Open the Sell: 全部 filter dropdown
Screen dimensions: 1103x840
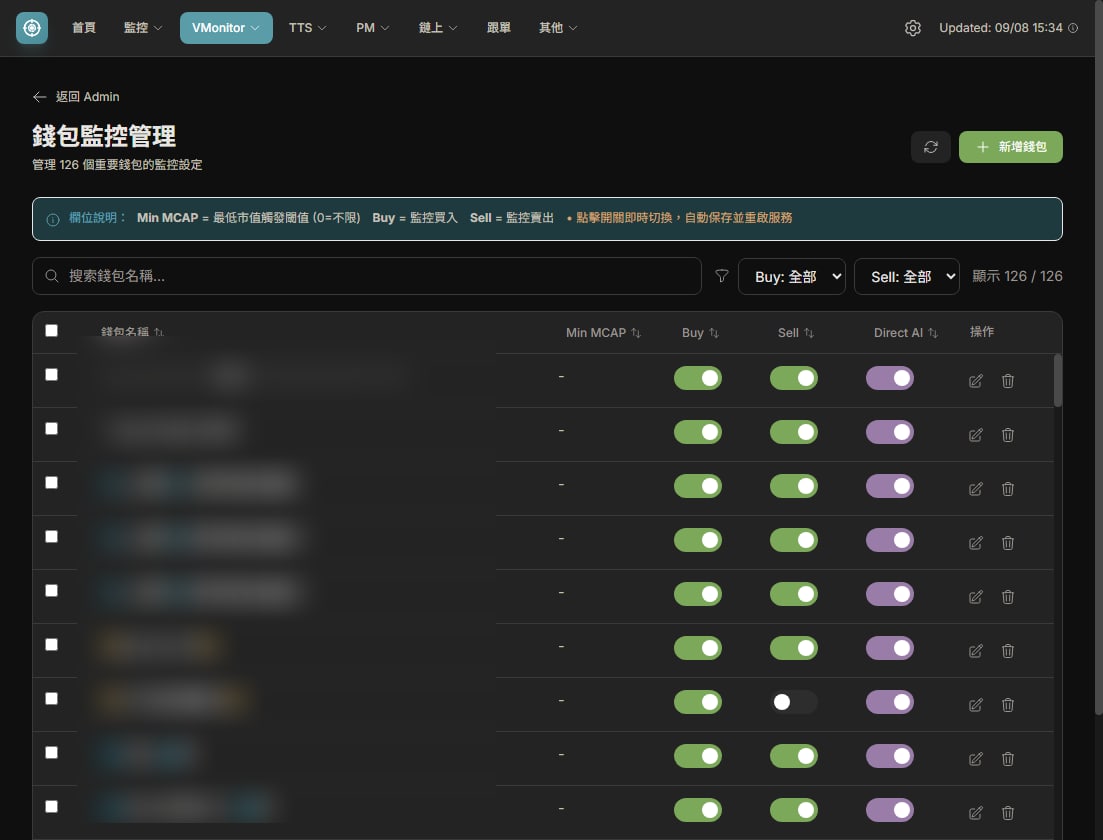tap(907, 276)
